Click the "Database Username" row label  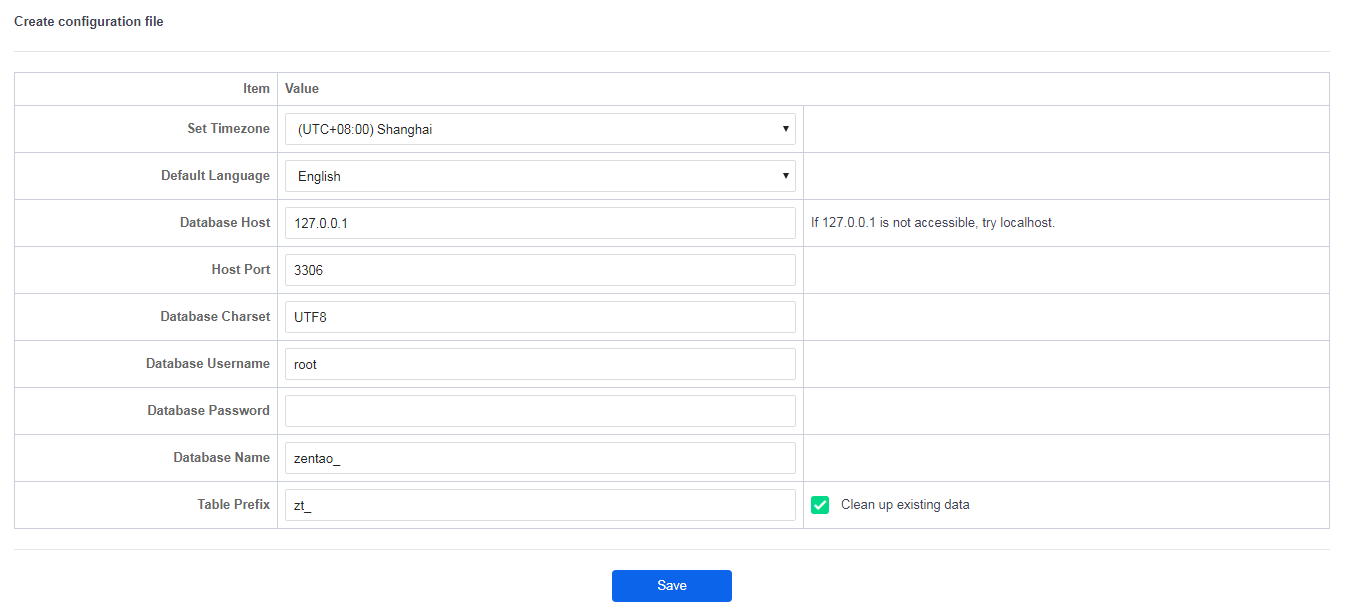coord(208,364)
